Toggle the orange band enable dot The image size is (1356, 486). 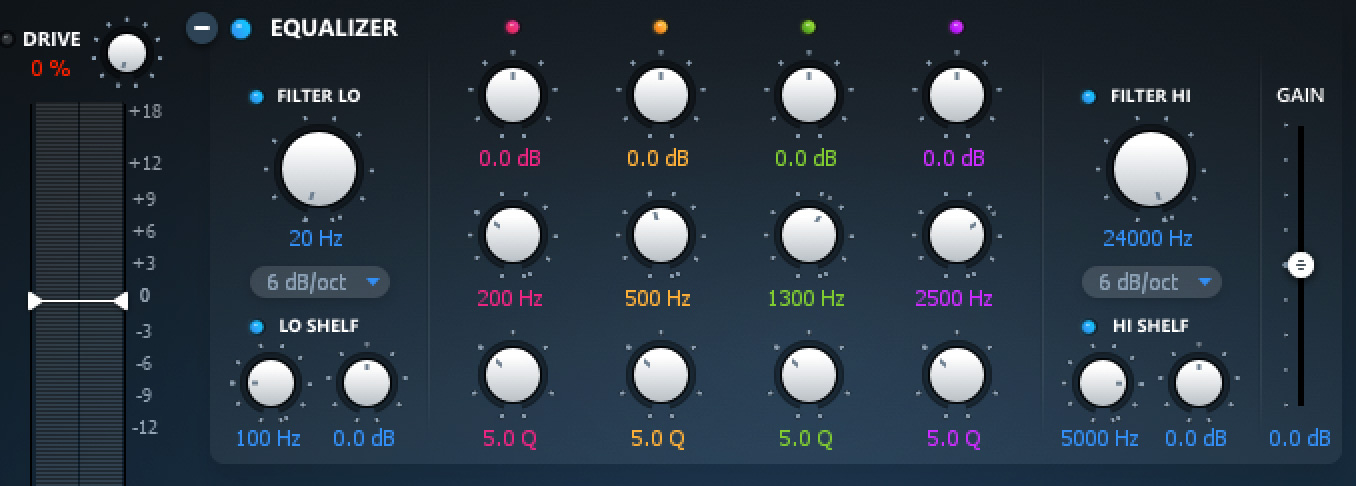tap(660, 28)
